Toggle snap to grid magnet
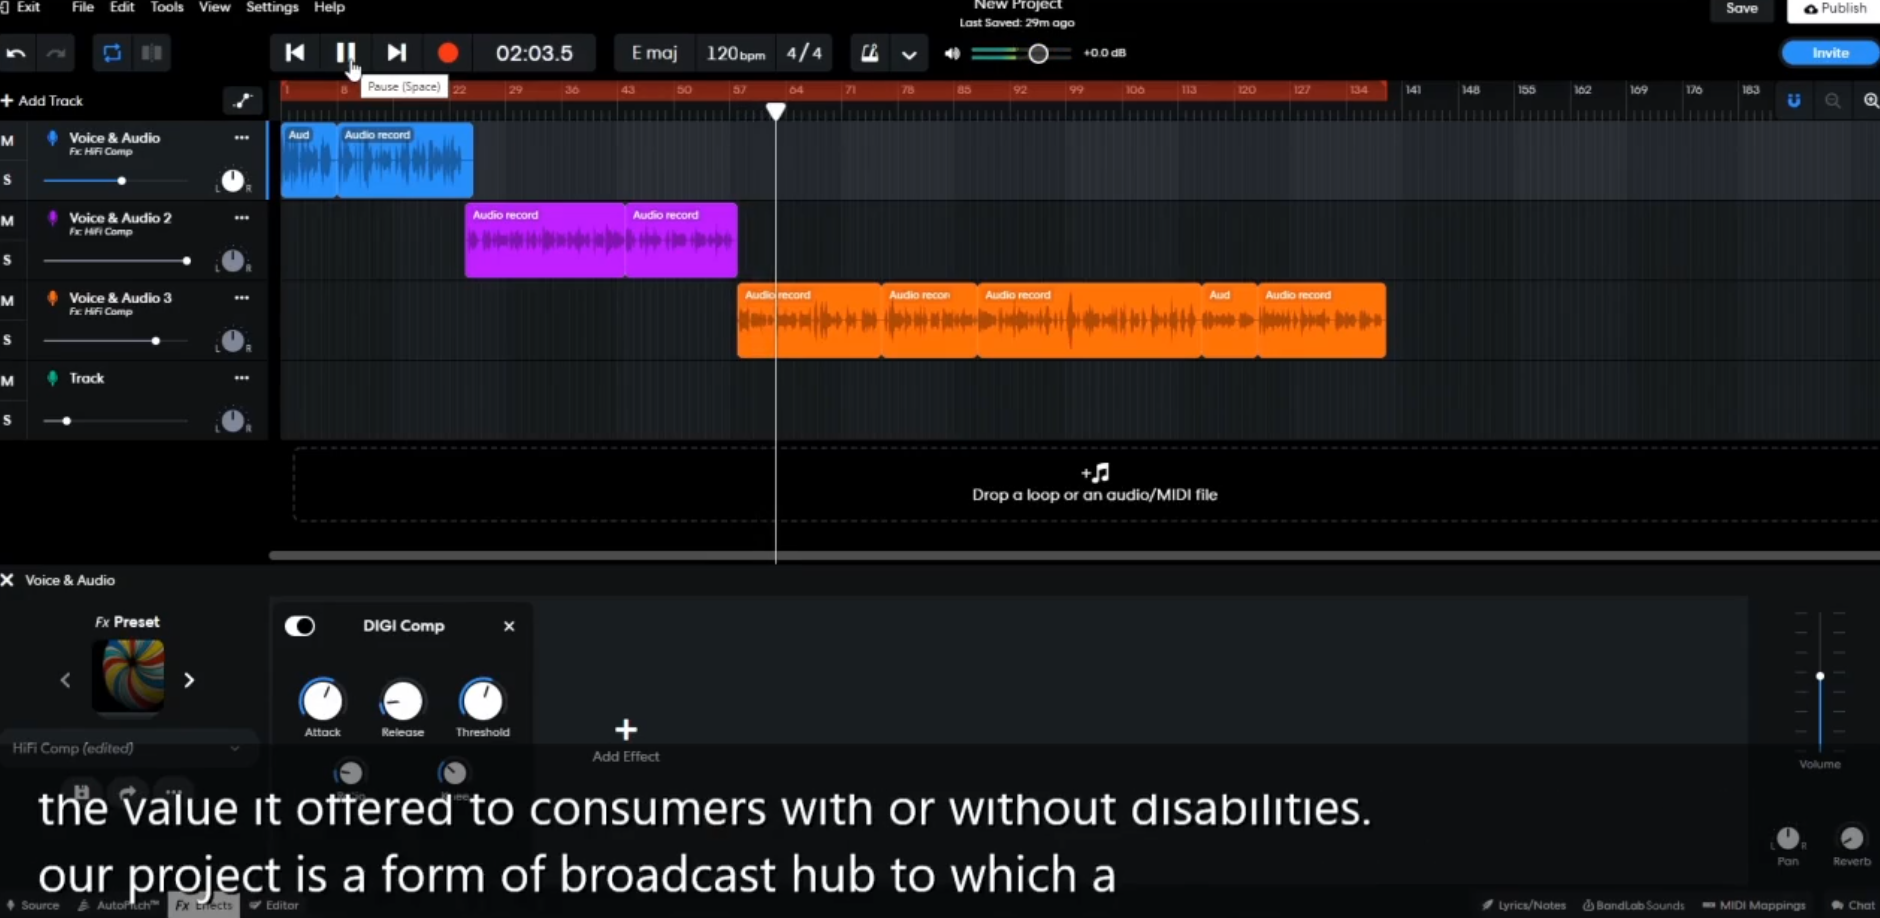 click(1794, 100)
